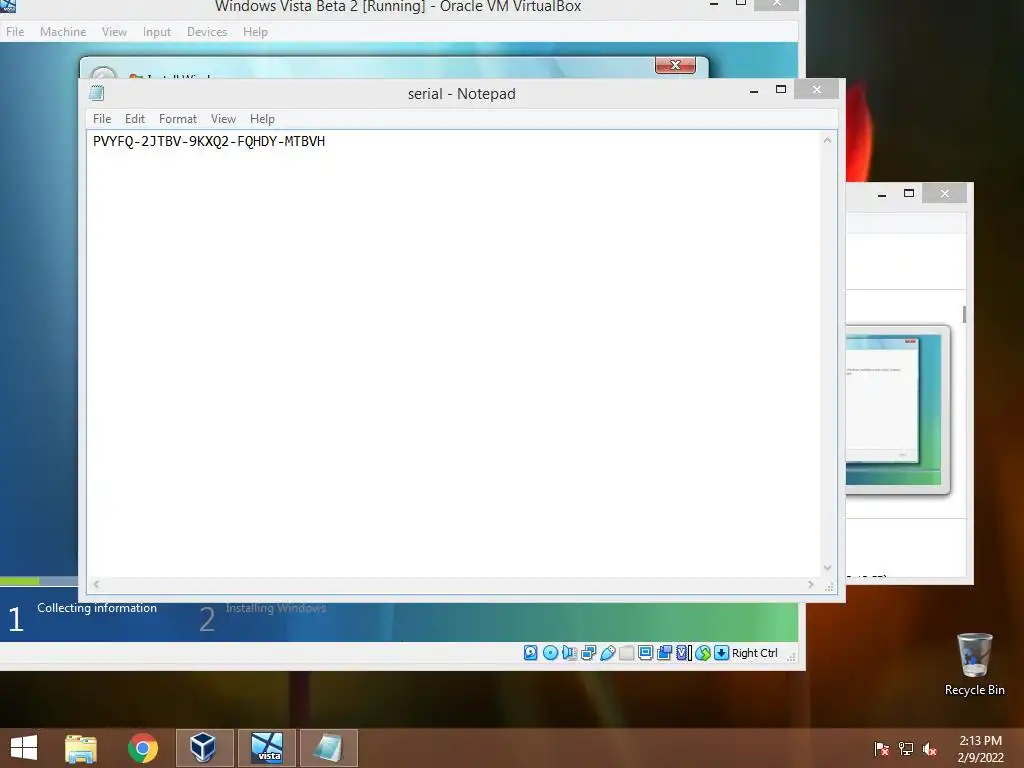Open the VirtualBox Machine menu
Viewport: 1024px width, 768px height.
point(63,31)
